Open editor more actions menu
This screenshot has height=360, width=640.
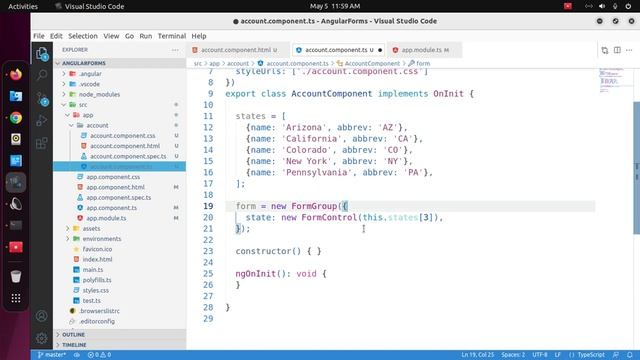629,50
